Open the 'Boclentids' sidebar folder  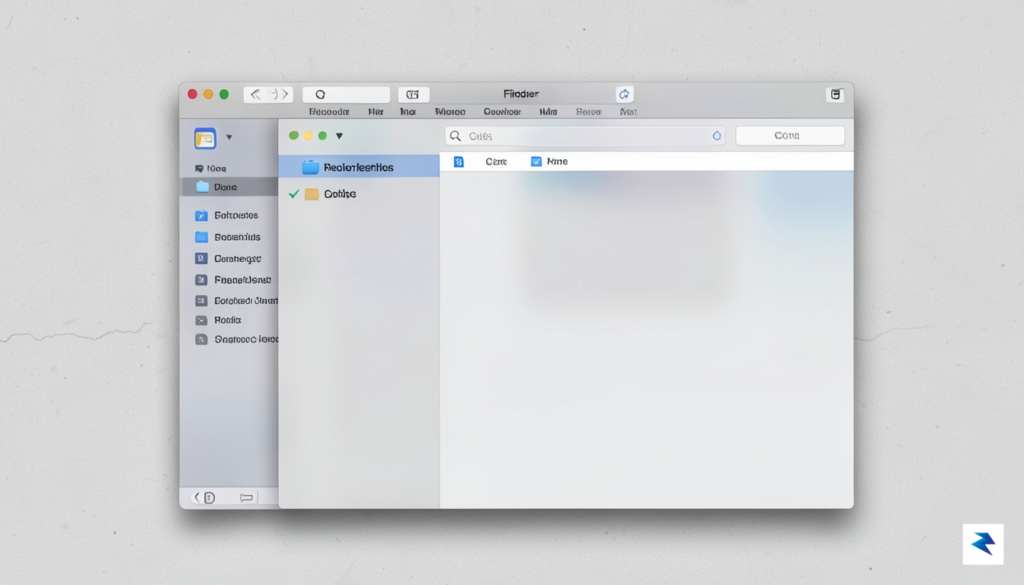coord(229,237)
